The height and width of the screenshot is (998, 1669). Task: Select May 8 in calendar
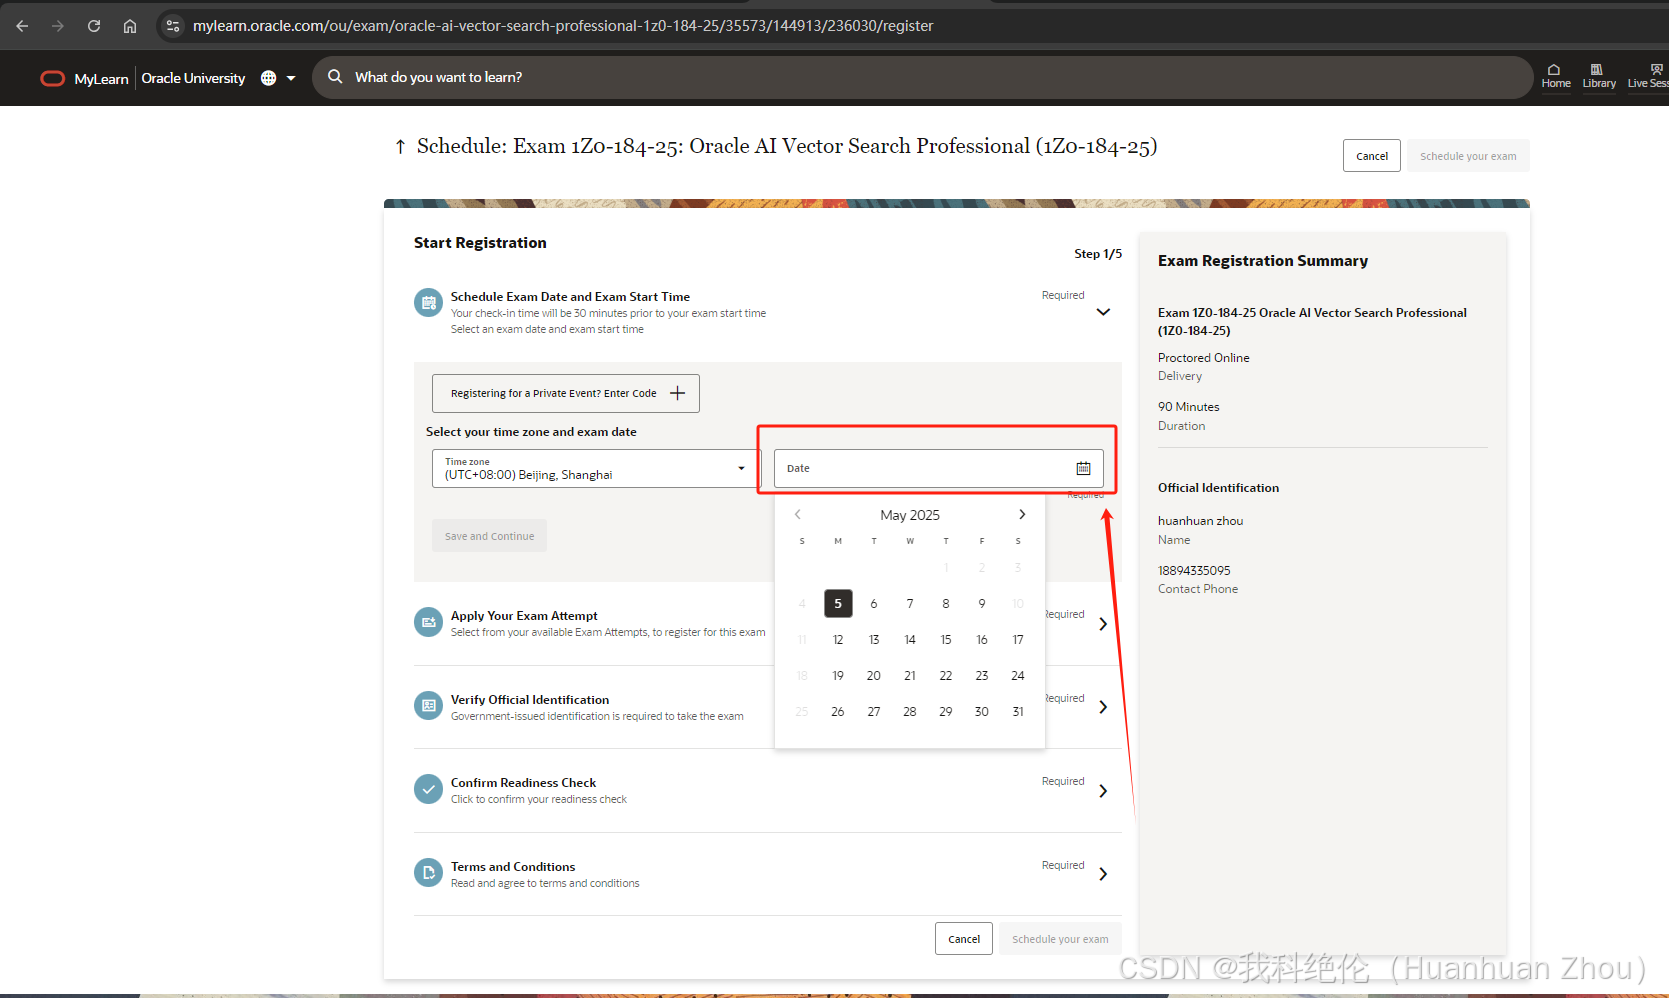[946, 604]
